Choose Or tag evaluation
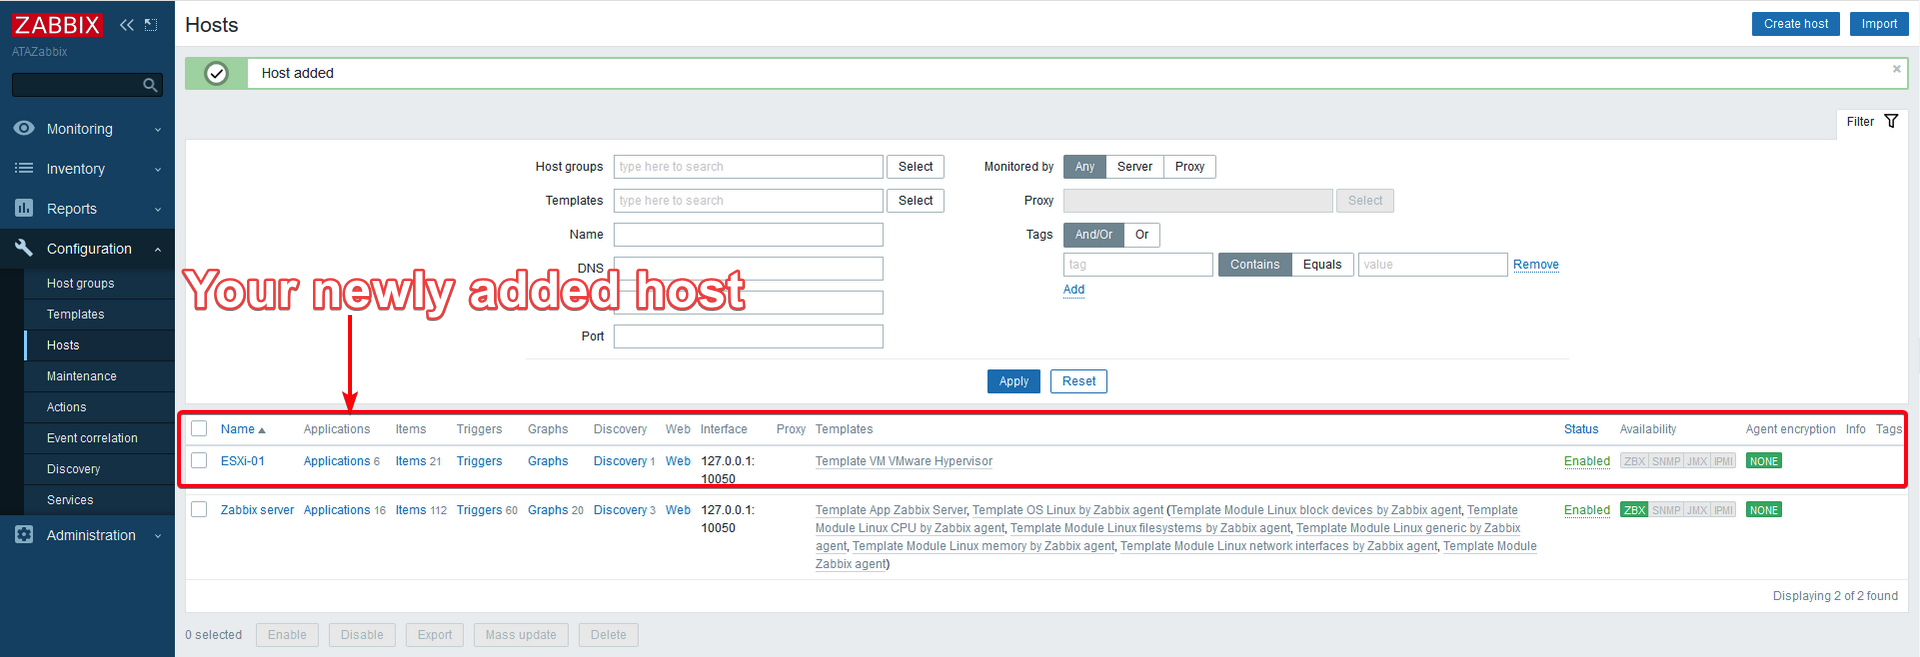The image size is (1920, 657). tap(1141, 235)
